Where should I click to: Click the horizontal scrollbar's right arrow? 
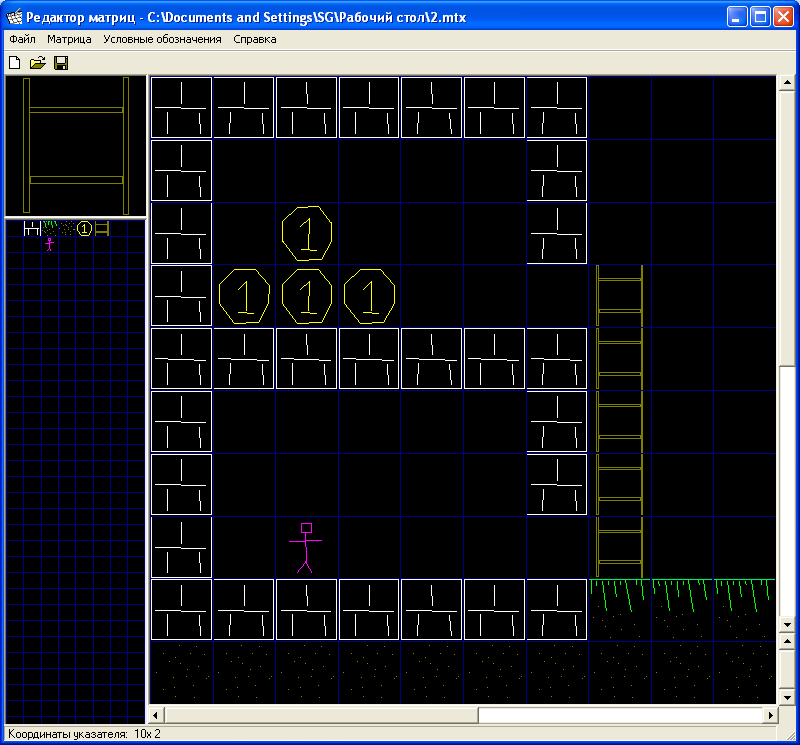[770, 715]
